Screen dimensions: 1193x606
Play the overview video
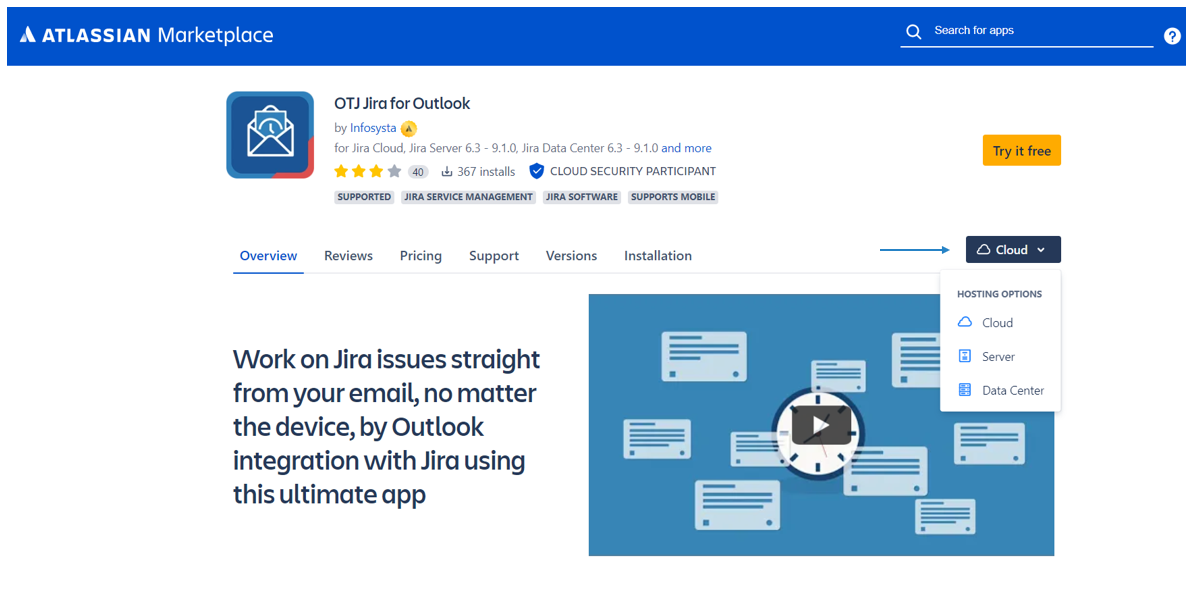[821, 425]
